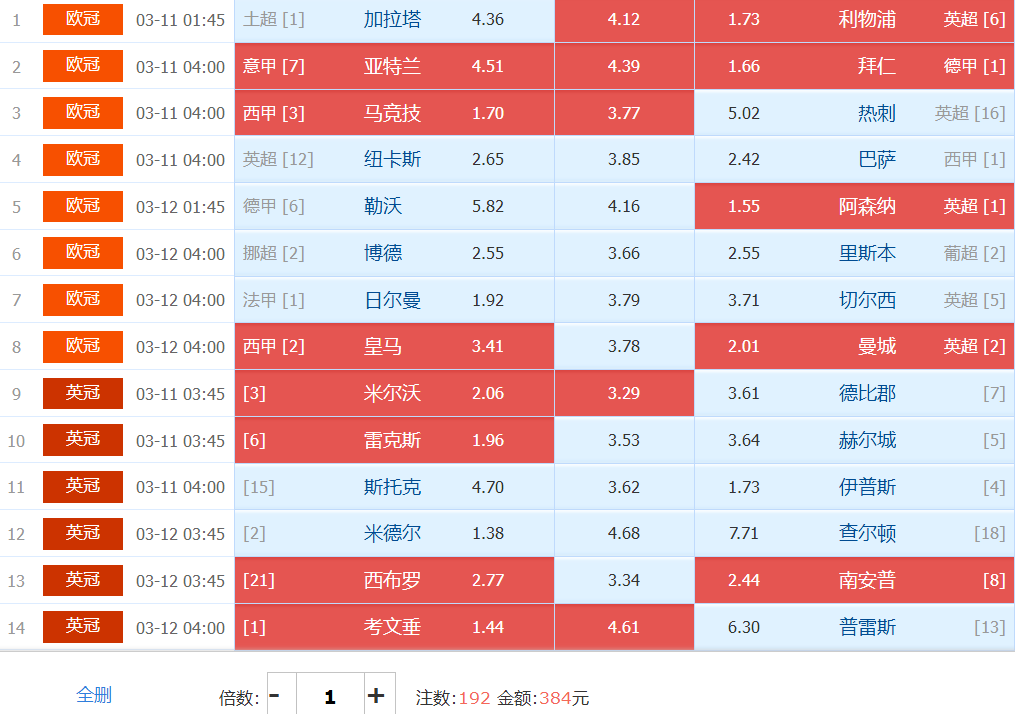1015x714 pixels.
Task: Increase the multiplier with the plus button
Action: click(376, 695)
